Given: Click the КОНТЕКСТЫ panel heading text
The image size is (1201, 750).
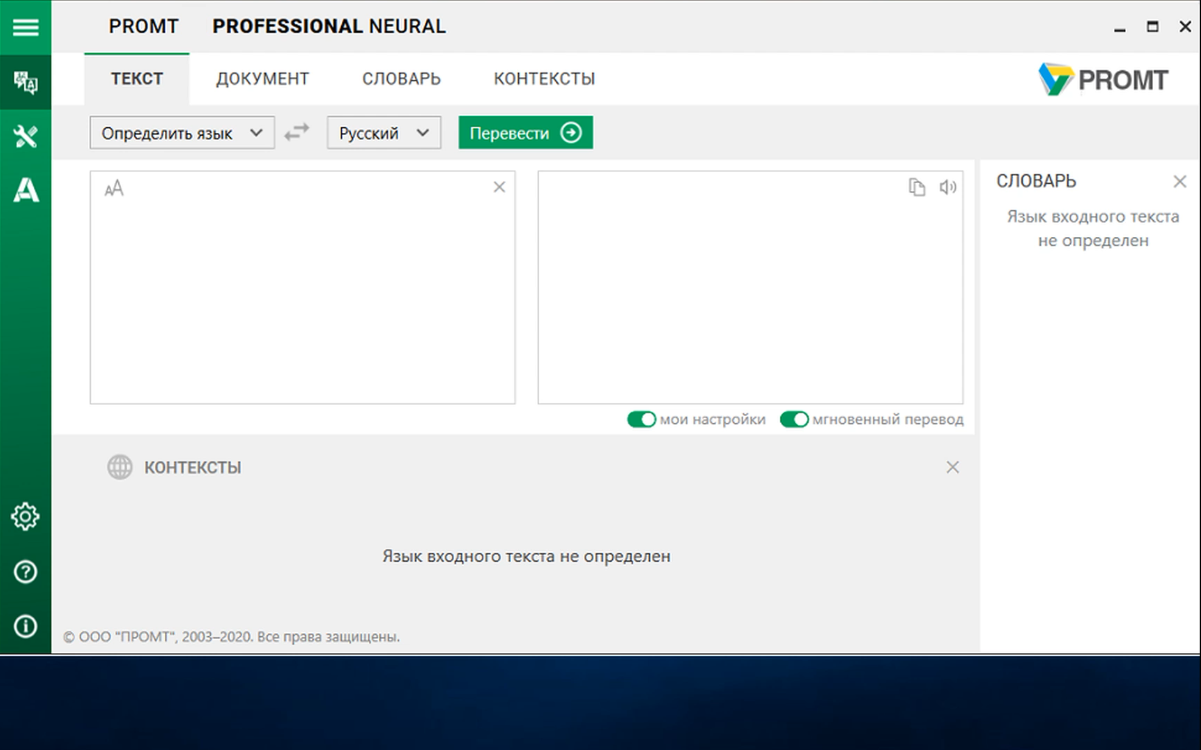Looking at the screenshot, I should tap(193, 467).
